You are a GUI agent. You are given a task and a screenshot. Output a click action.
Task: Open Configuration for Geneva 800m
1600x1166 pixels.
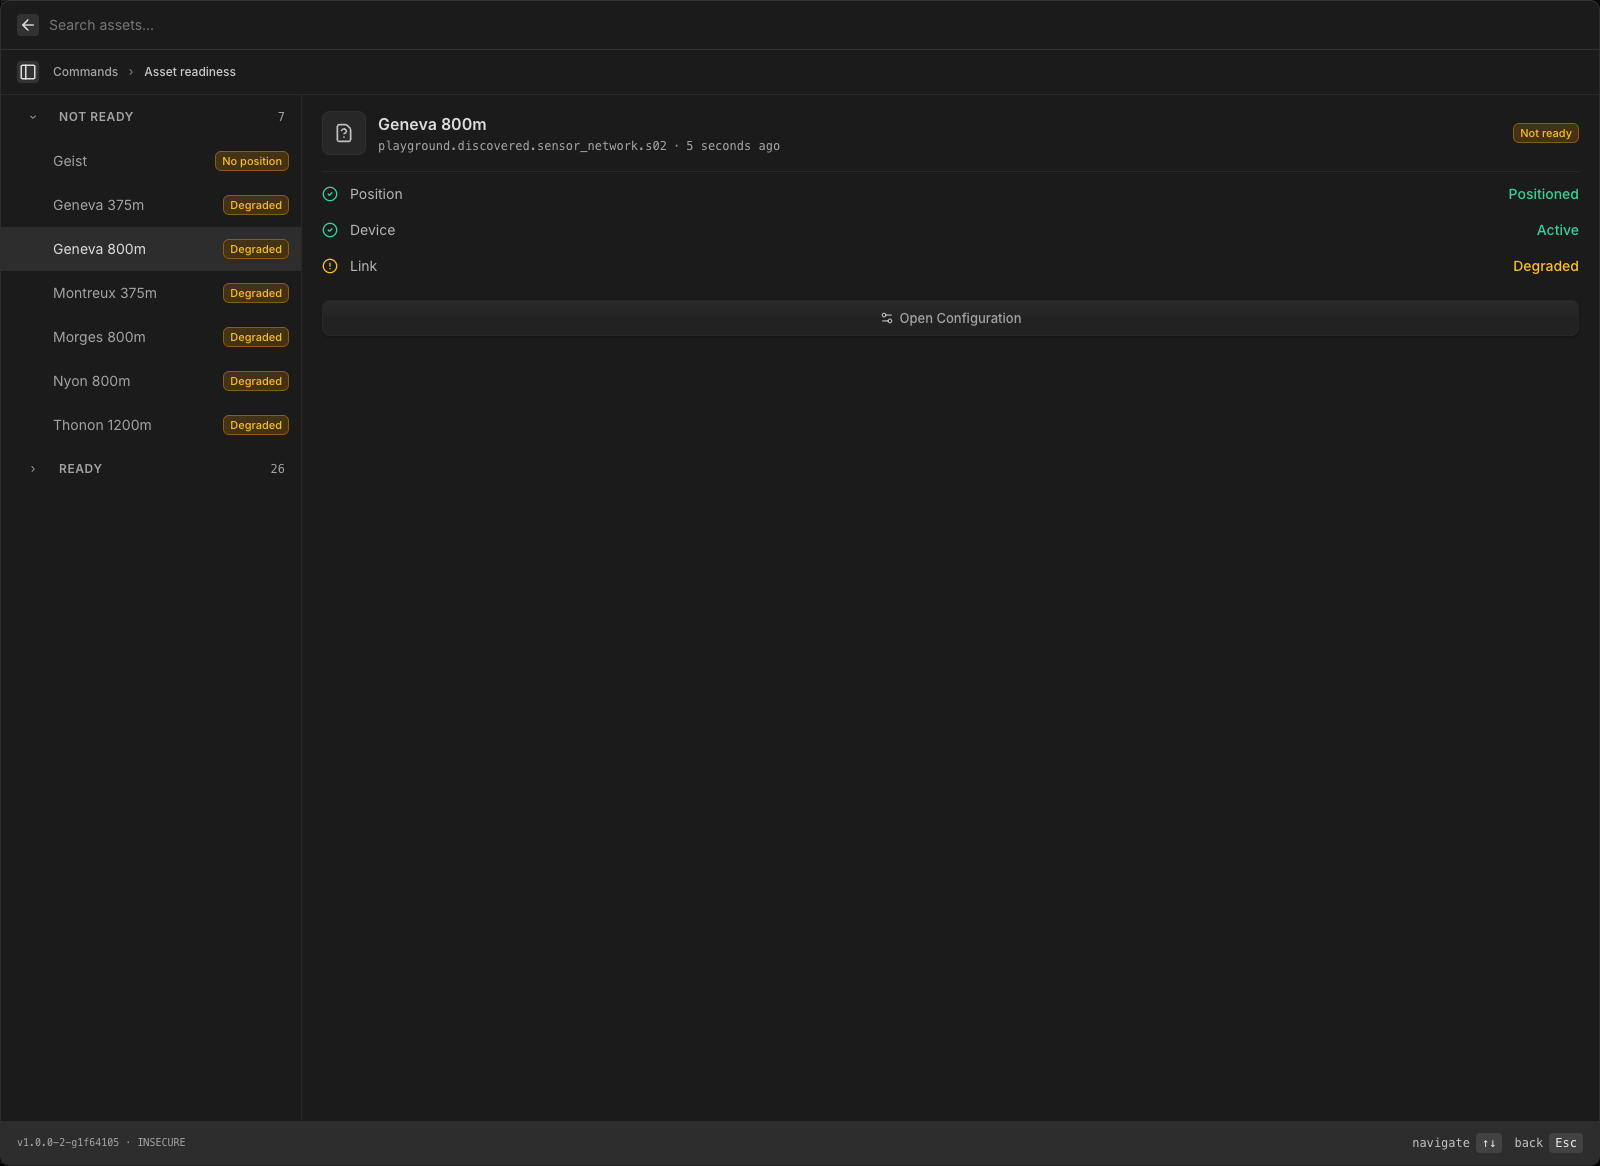pyautogui.click(x=950, y=318)
